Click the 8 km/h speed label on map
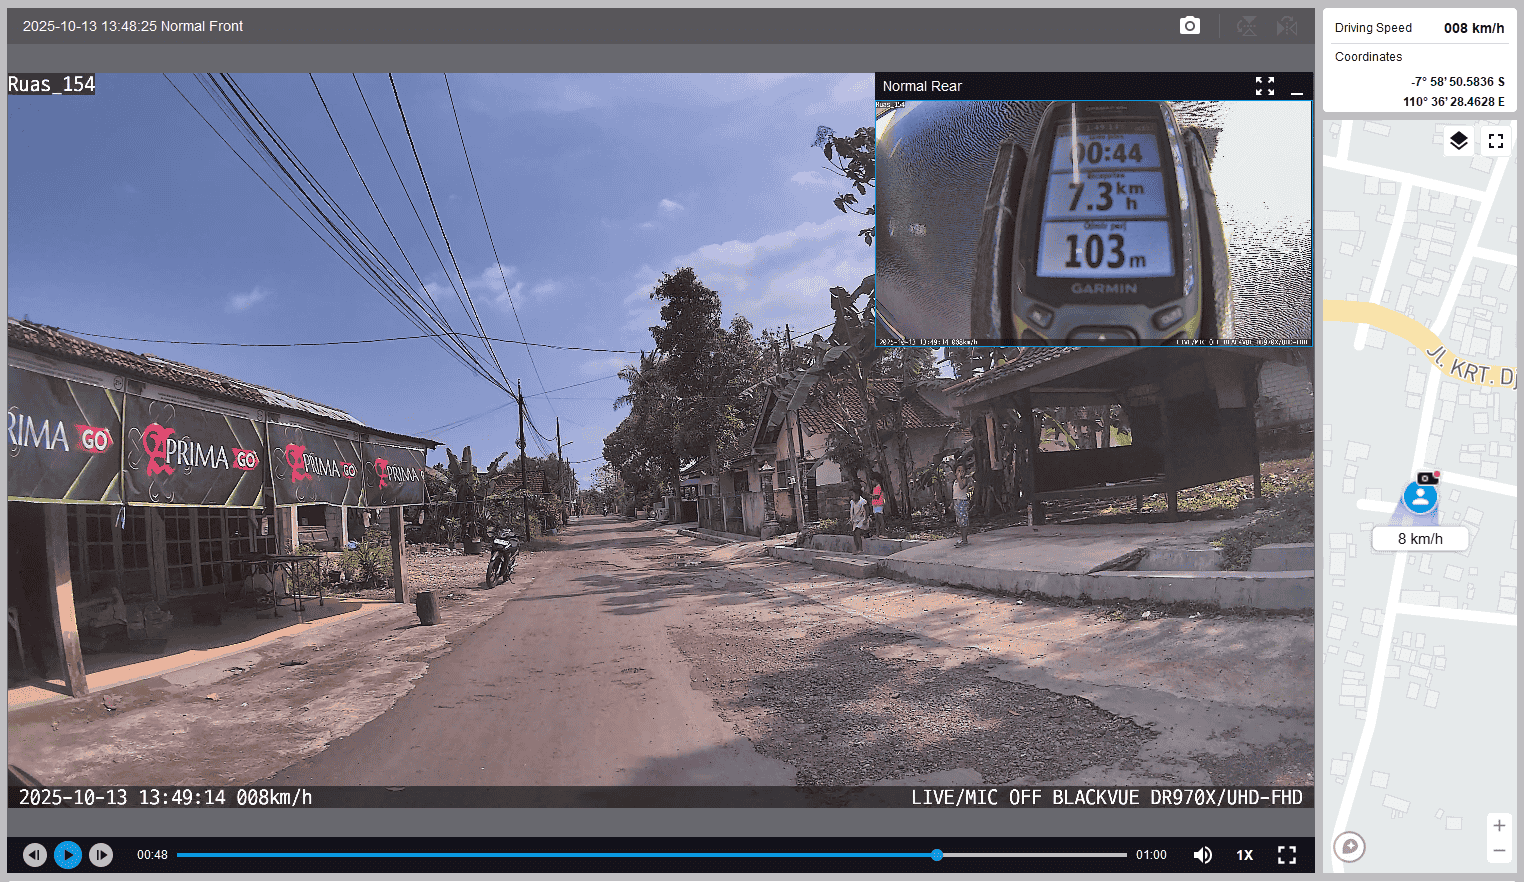Screen dimensions: 1524x882 [1420, 539]
